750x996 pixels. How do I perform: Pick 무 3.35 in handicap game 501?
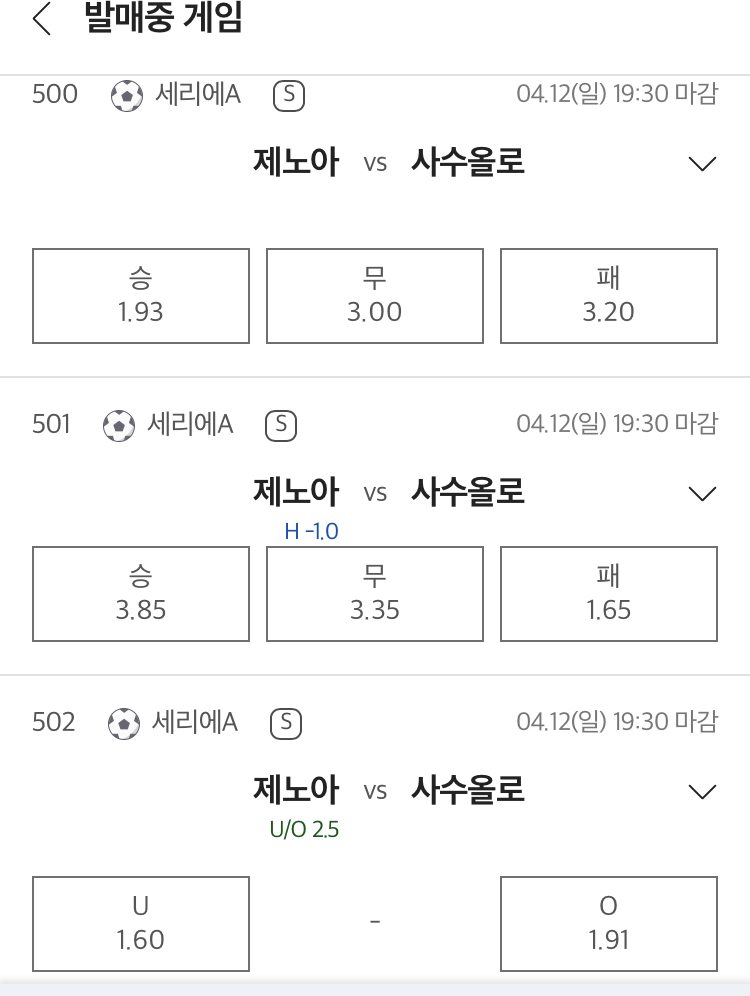(375, 594)
